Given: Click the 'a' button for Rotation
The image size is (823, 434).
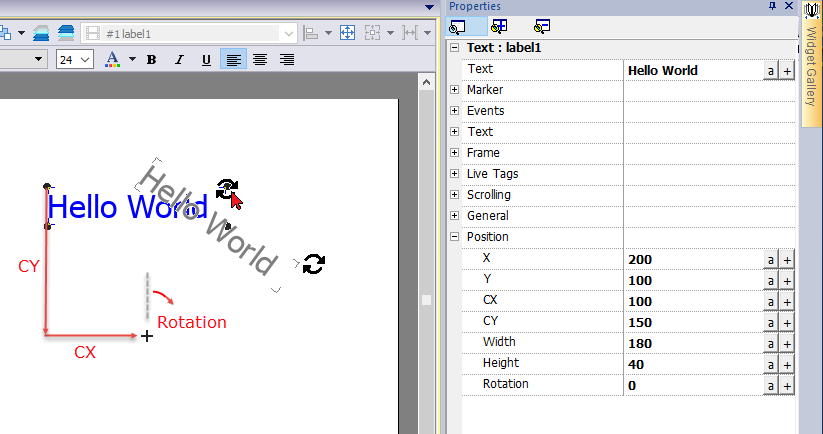Looking at the screenshot, I should [x=771, y=385].
